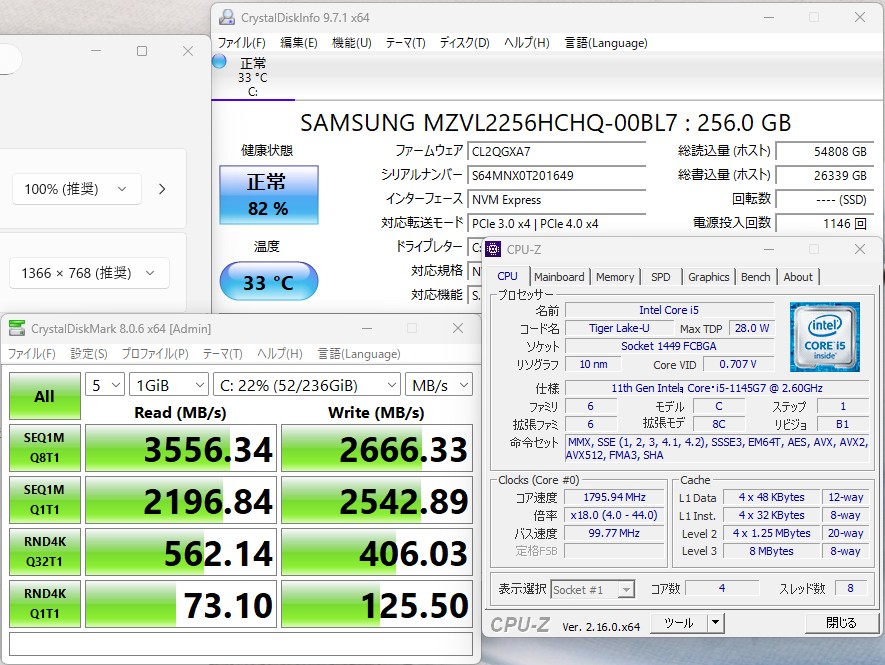Select the blue disk status circle for drive C:

220,62
